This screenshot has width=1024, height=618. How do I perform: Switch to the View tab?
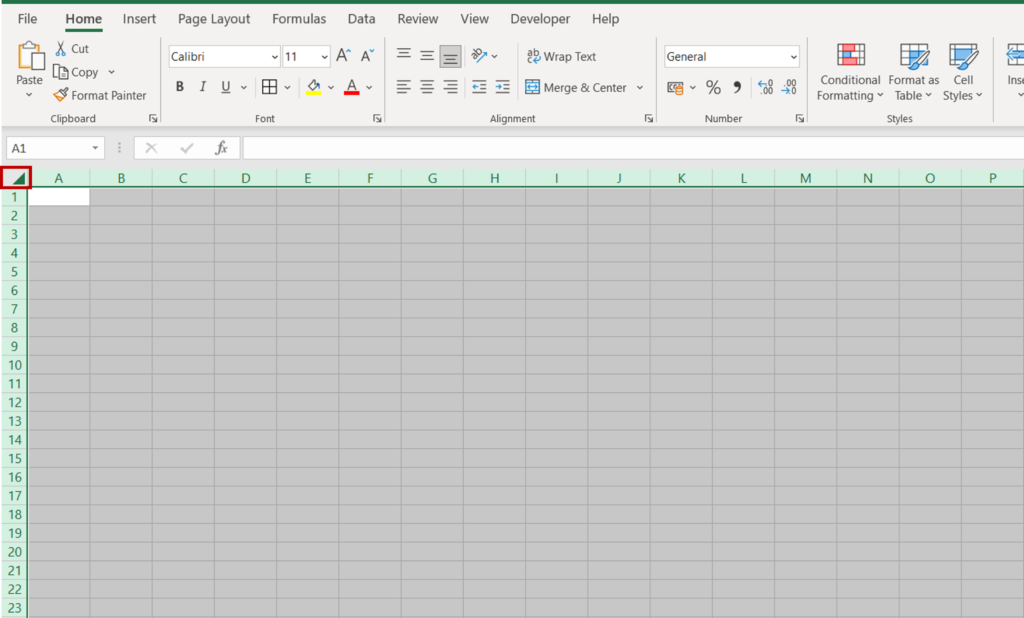[x=474, y=19]
